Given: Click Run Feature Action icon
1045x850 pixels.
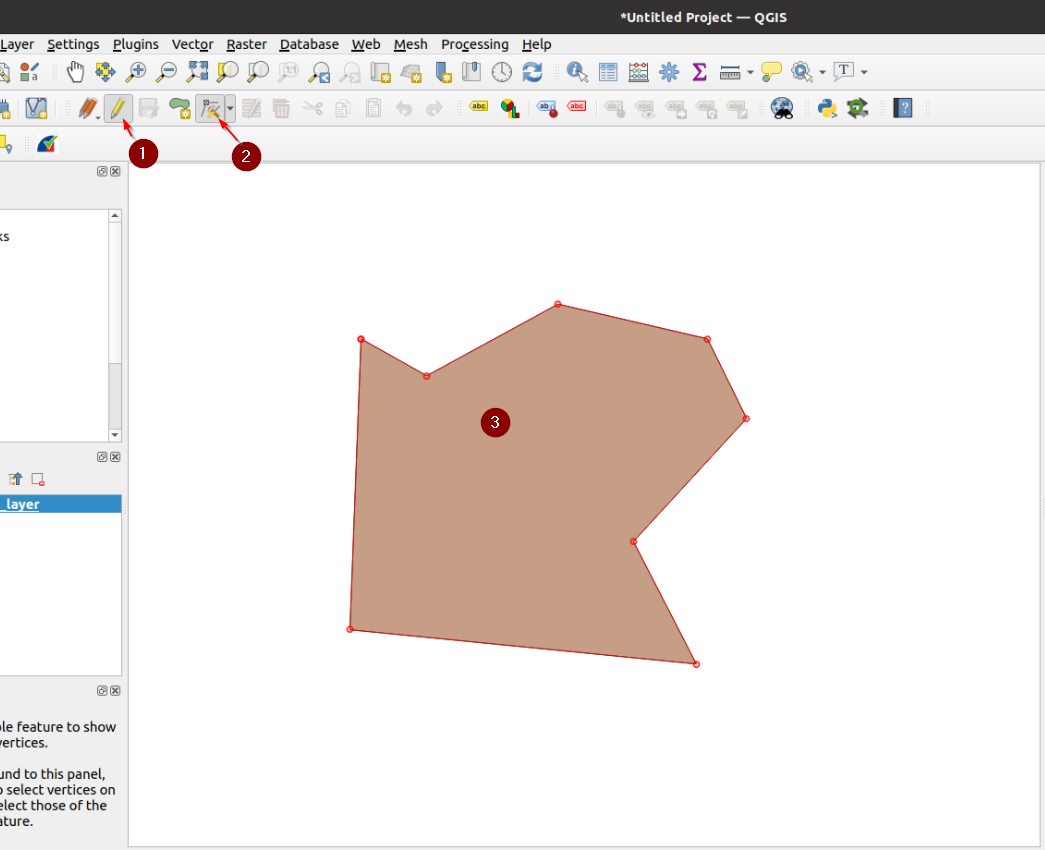Looking at the screenshot, I should tap(802, 71).
